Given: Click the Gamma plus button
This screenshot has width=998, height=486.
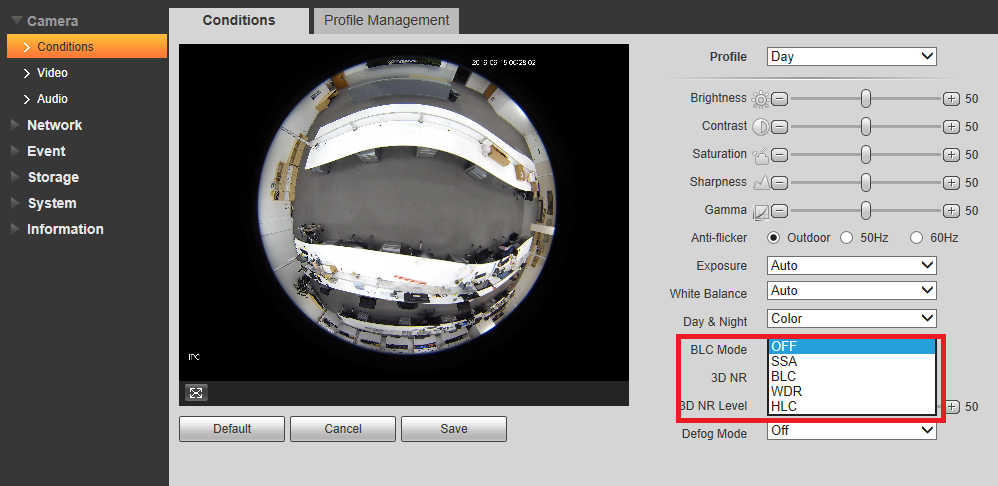Looking at the screenshot, I should tap(951, 211).
